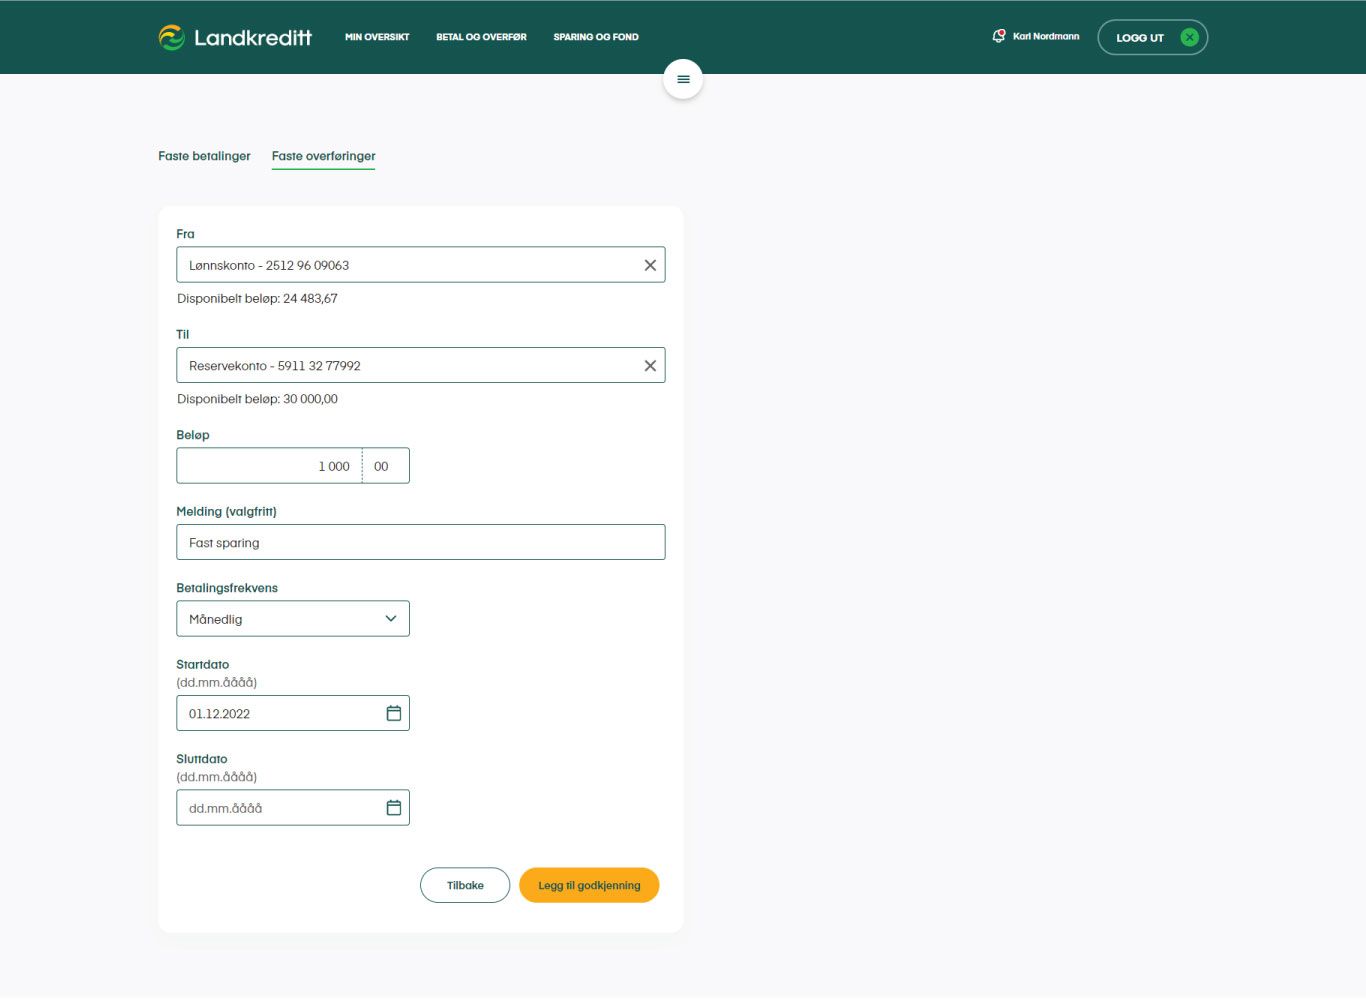The width and height of the screenshot is (1366, 1000).
Task: Expand the Betalingsfrekvens dropdown showing Månedlig
Action: click(293, 619)
